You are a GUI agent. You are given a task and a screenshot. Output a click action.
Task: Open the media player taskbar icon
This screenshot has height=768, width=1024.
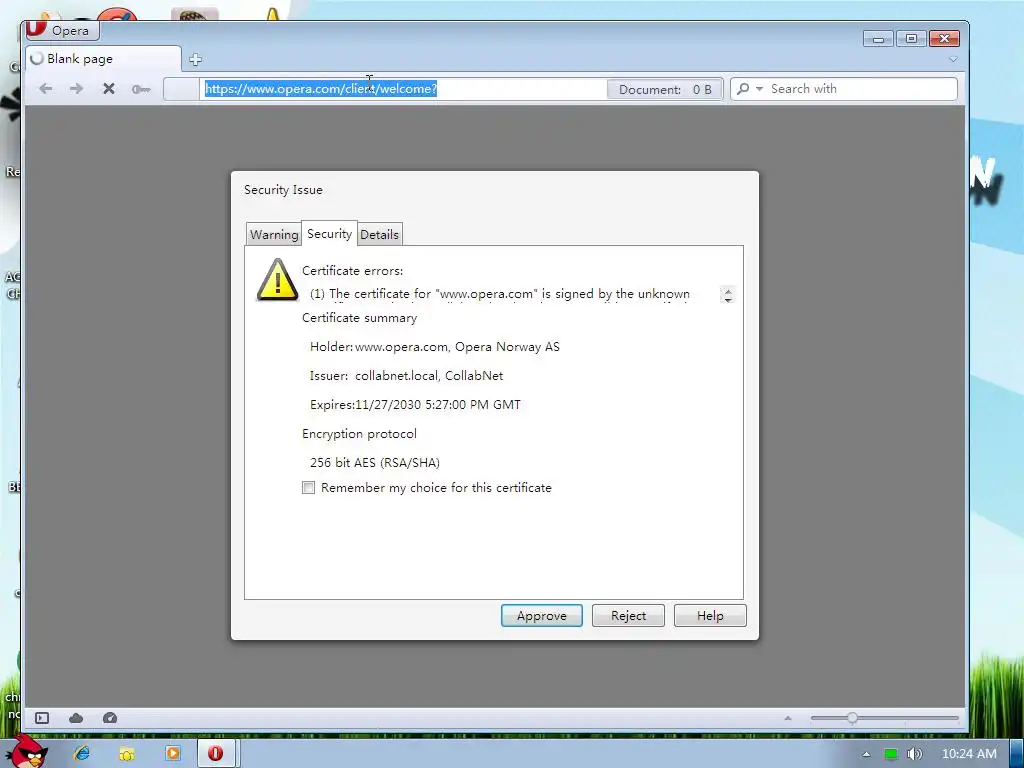click(x=172, y=753)
